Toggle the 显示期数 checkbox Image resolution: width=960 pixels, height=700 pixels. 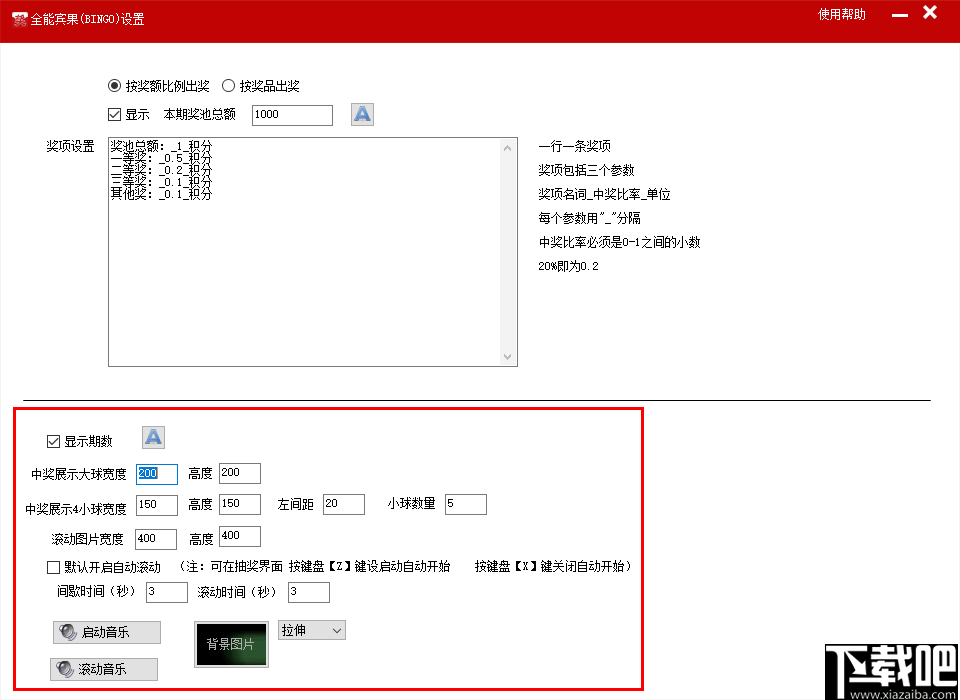pyautogui.click(x=51, y=440)
